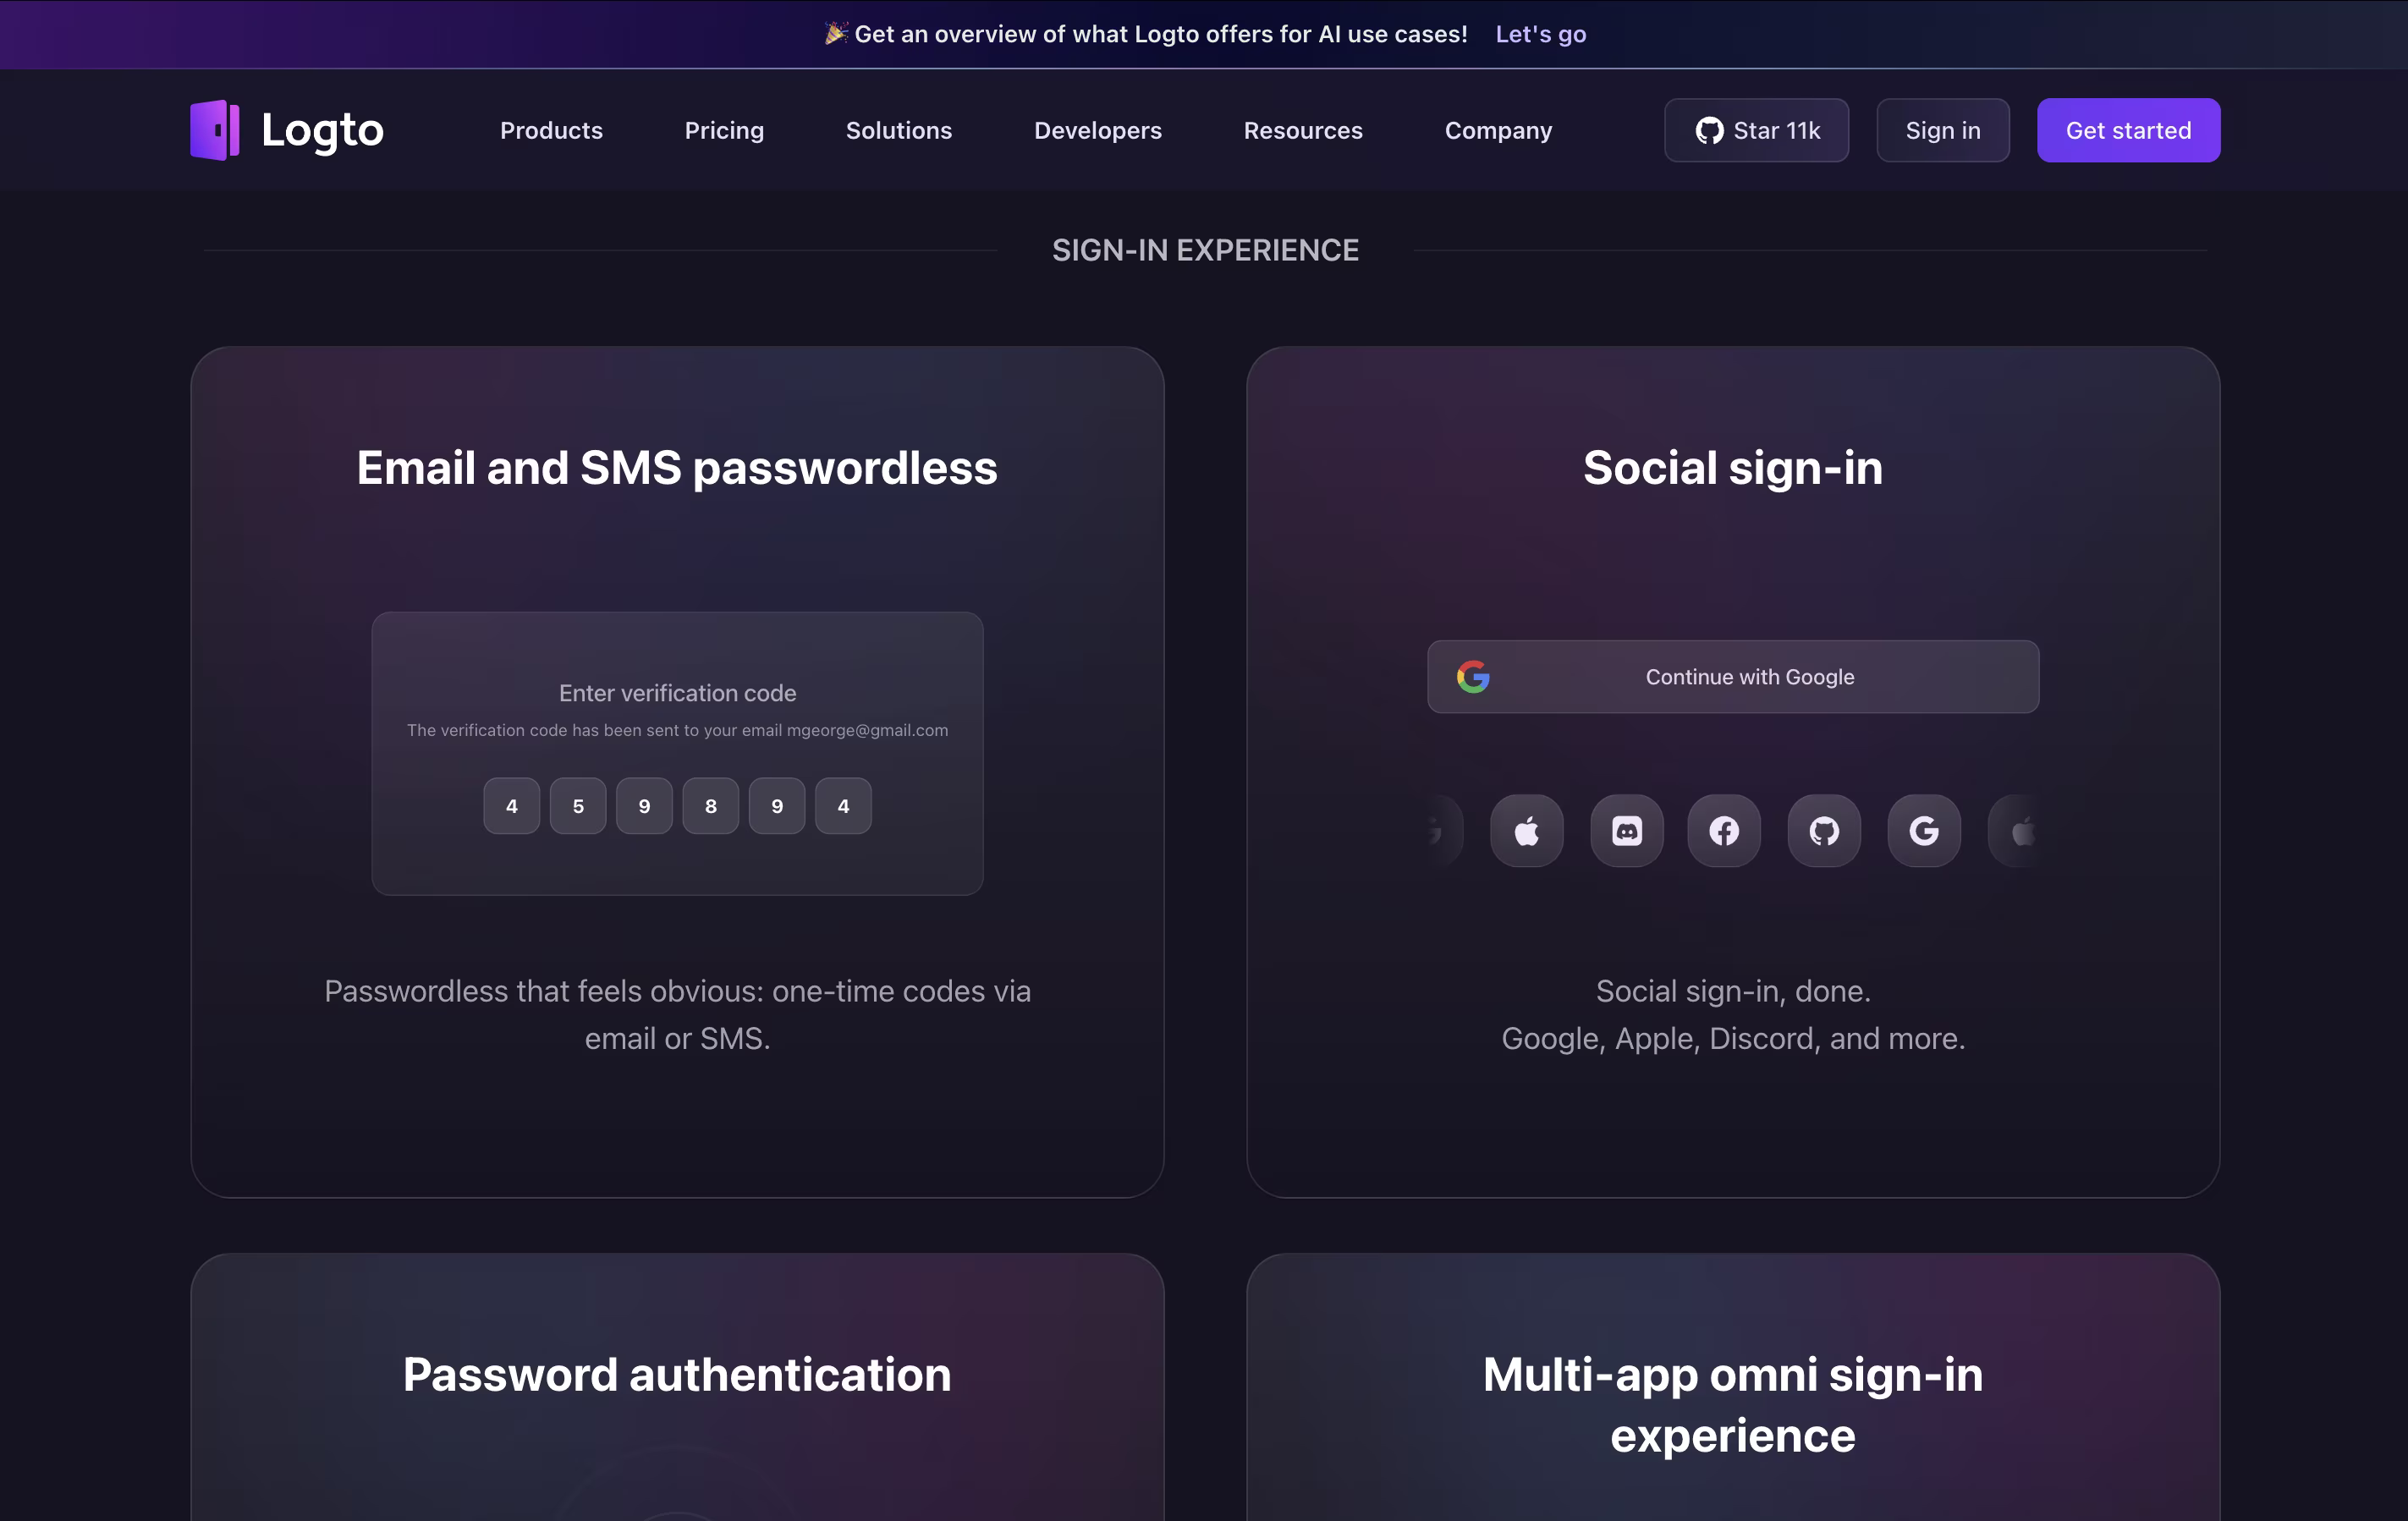Click the GitHub social sign-in icon

click(1824, 831)
